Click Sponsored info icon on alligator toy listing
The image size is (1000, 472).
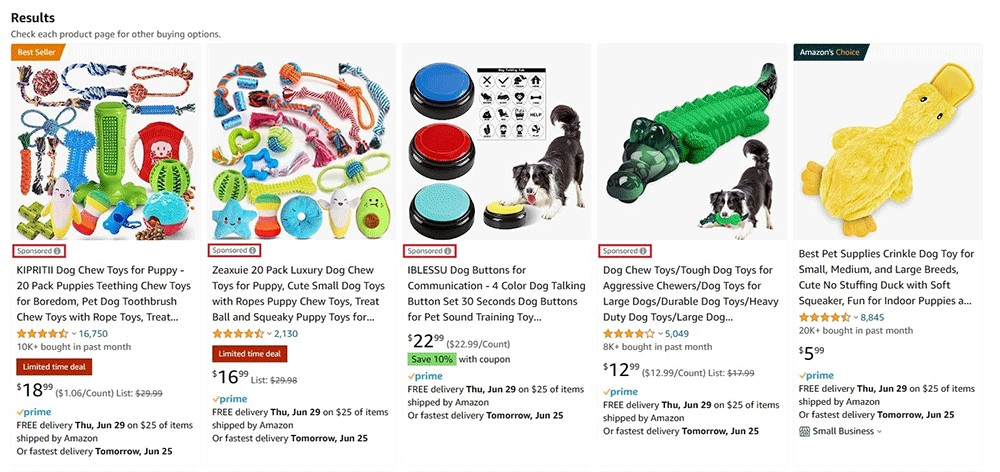pos(644,251)
